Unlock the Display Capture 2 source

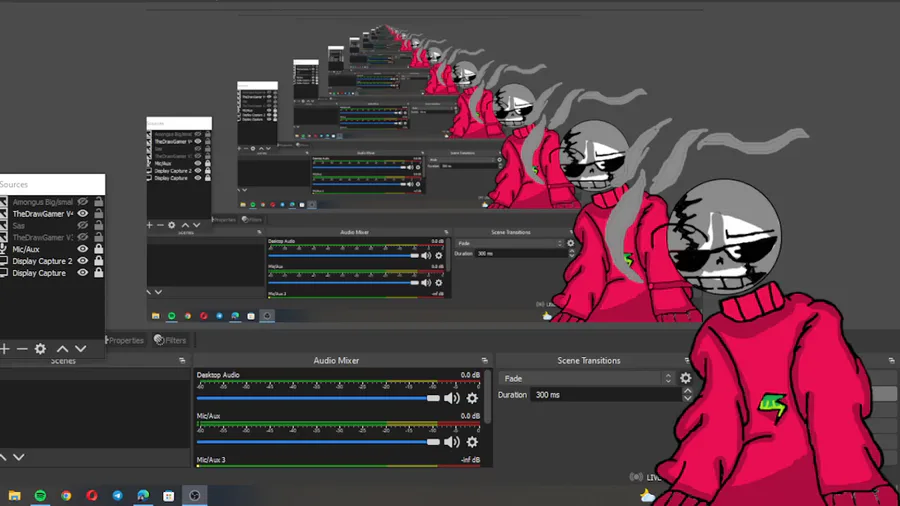(99, 261)
